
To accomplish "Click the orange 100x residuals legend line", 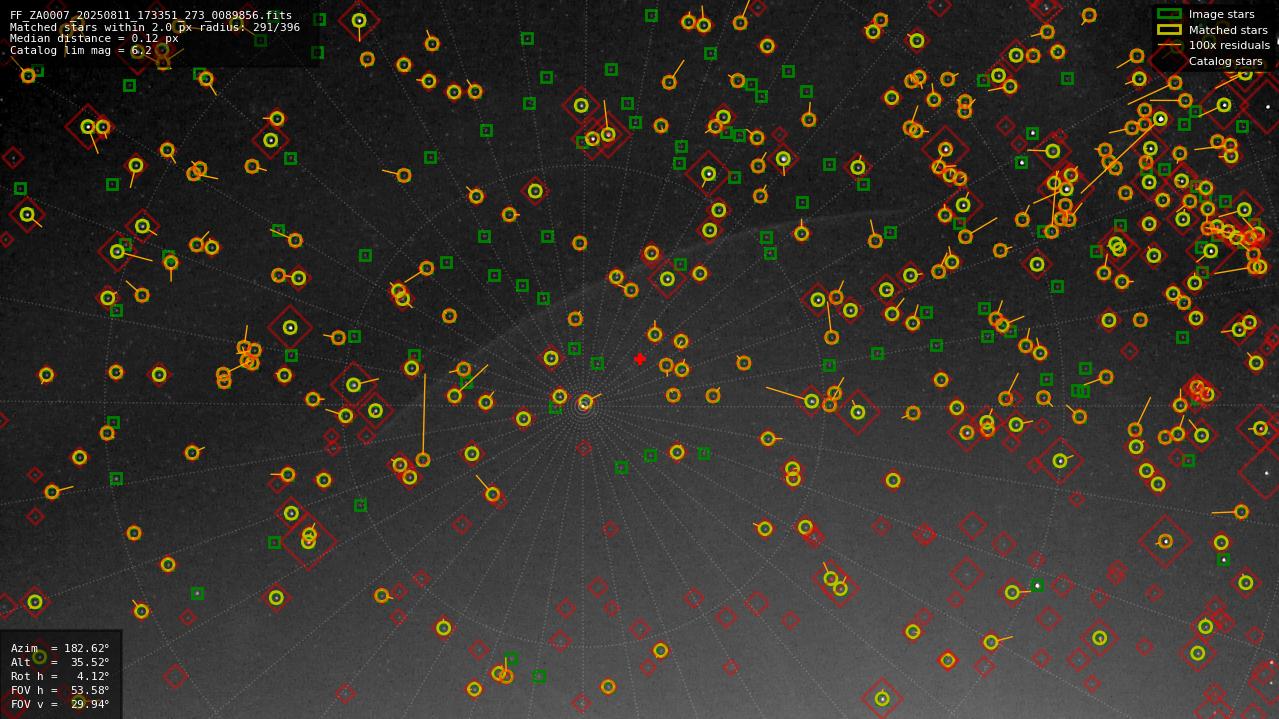I will click(x=1169, y=46).
